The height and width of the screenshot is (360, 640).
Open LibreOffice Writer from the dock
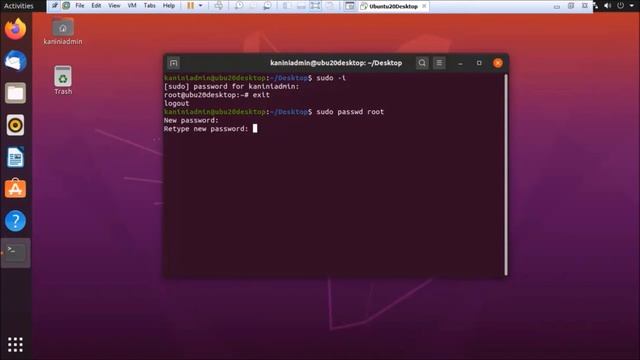(x=16, y=157)
